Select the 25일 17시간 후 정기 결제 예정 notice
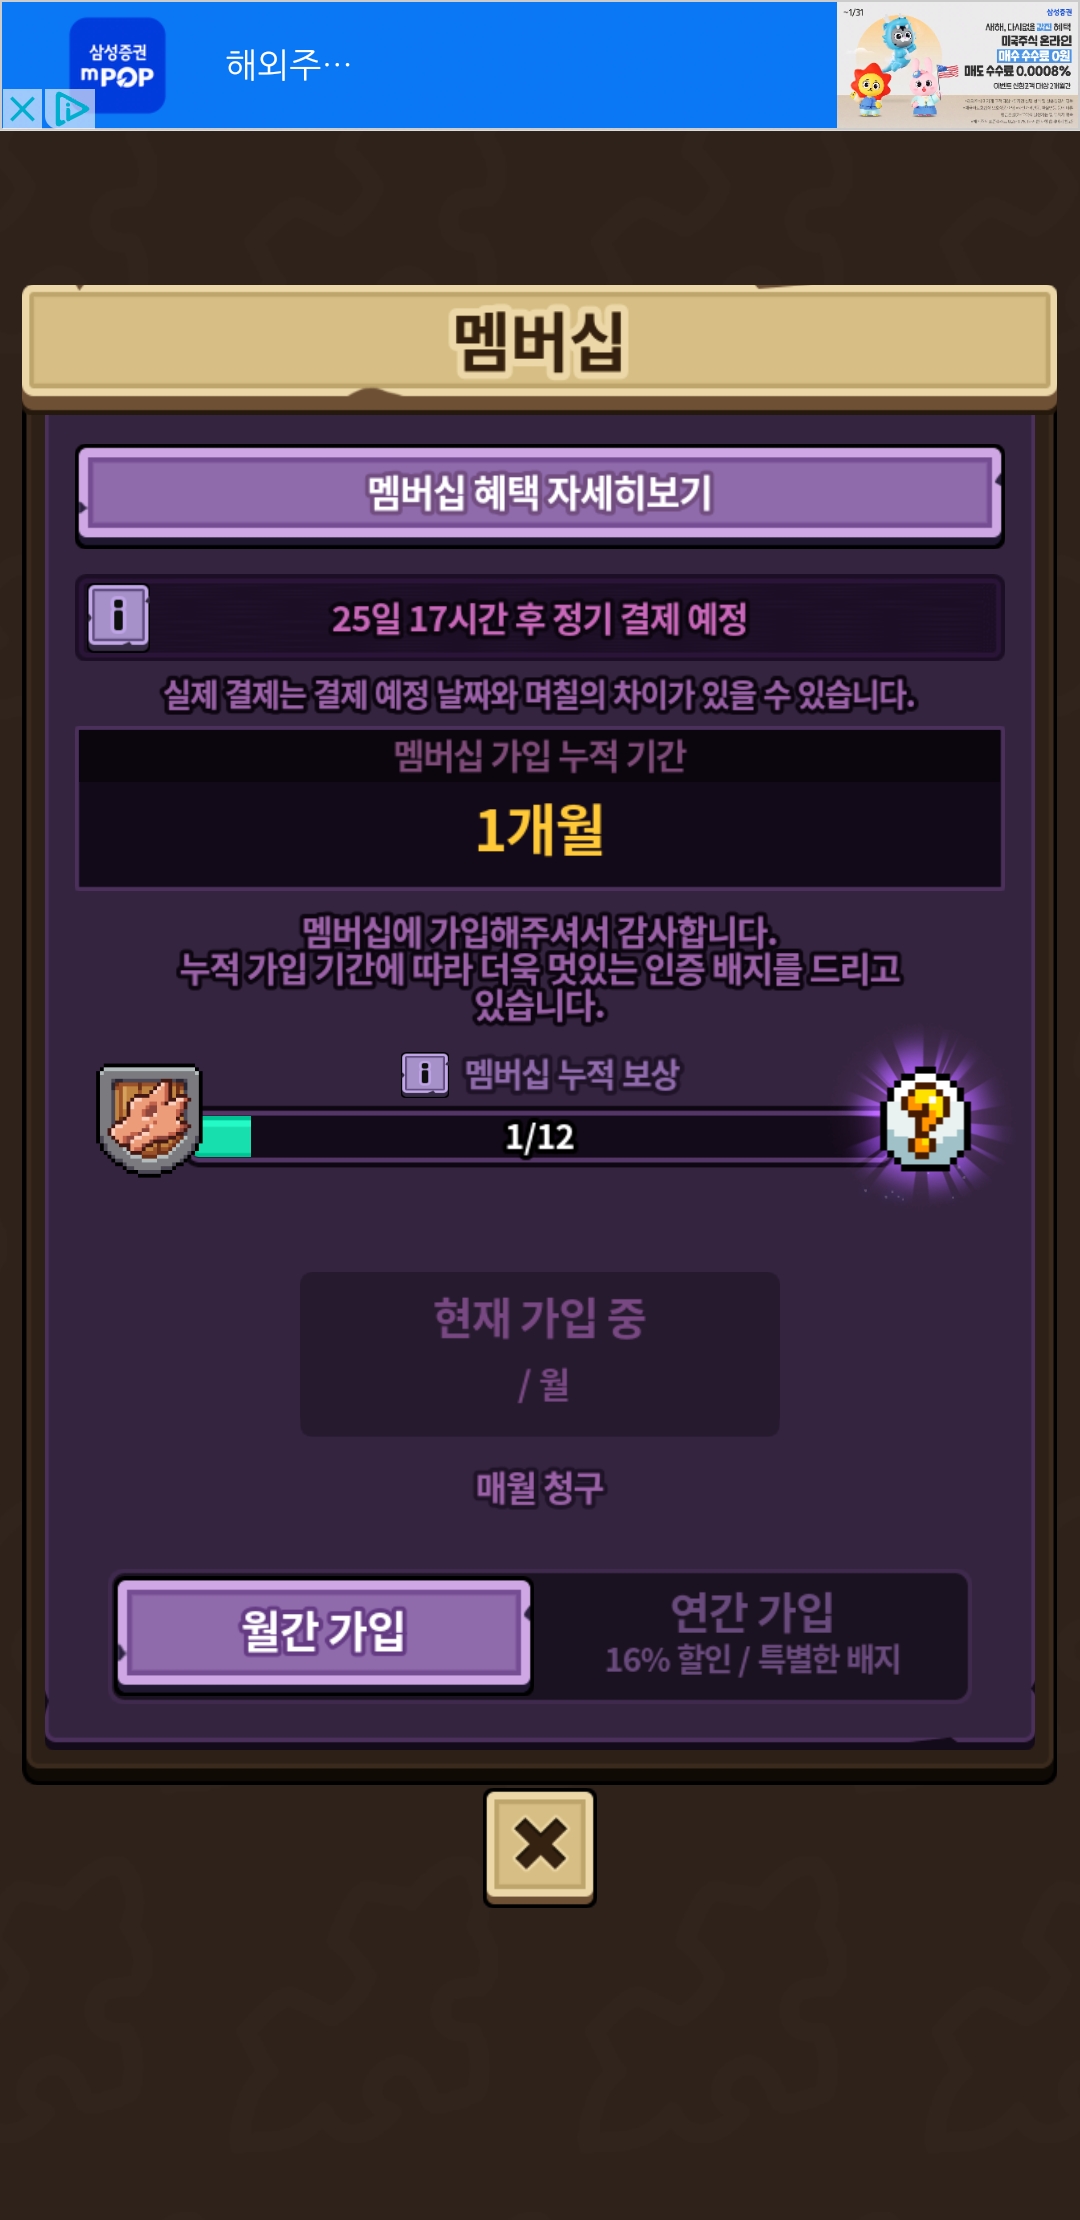This screenshot has width=1080, height=2220. coord(540,618)
